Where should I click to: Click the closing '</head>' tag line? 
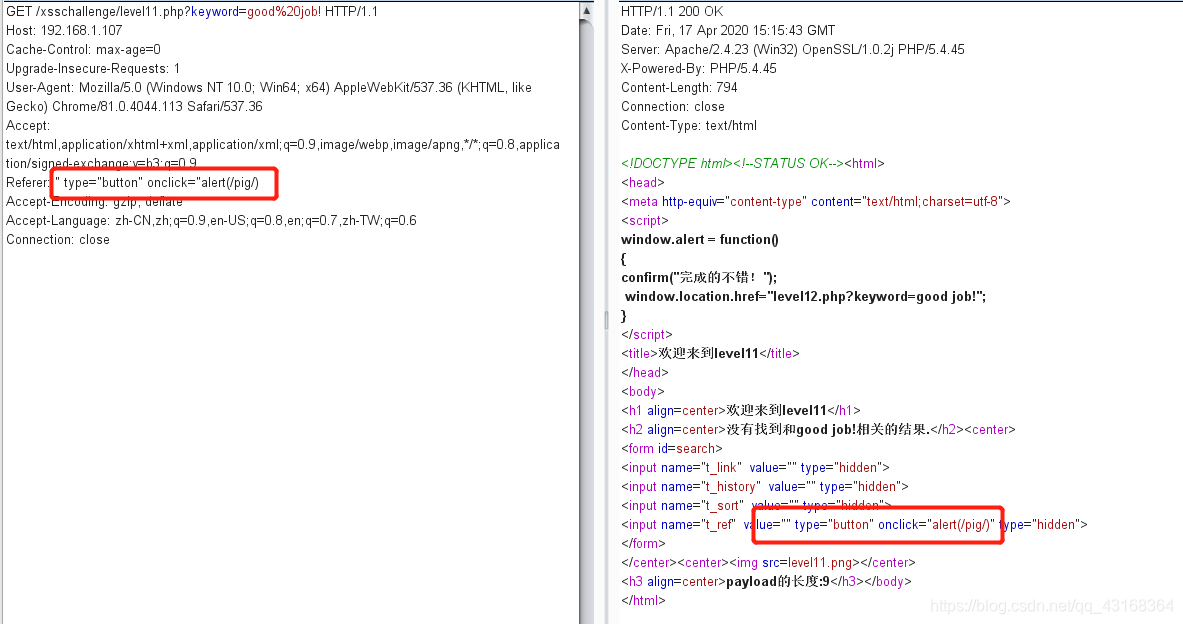click(x=644, y=373)
